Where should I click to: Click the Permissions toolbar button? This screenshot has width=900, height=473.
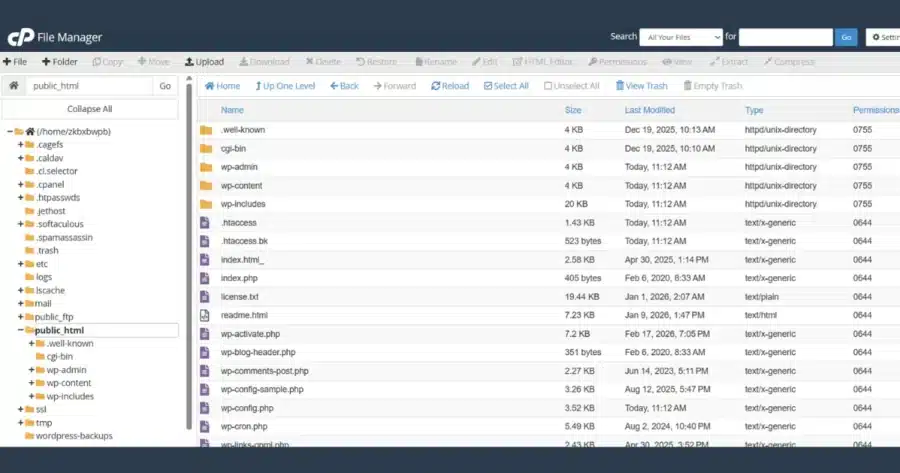[618, 61]
